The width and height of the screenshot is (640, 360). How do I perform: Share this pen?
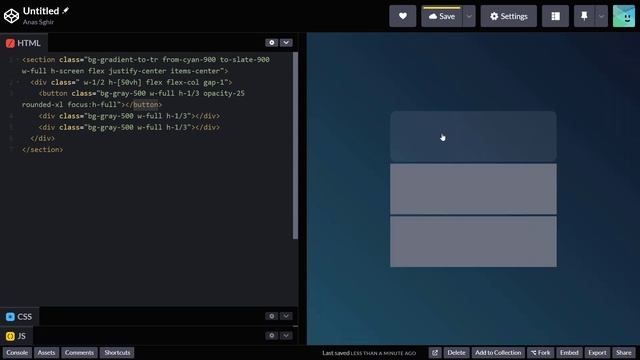click(x=623, y=353)
